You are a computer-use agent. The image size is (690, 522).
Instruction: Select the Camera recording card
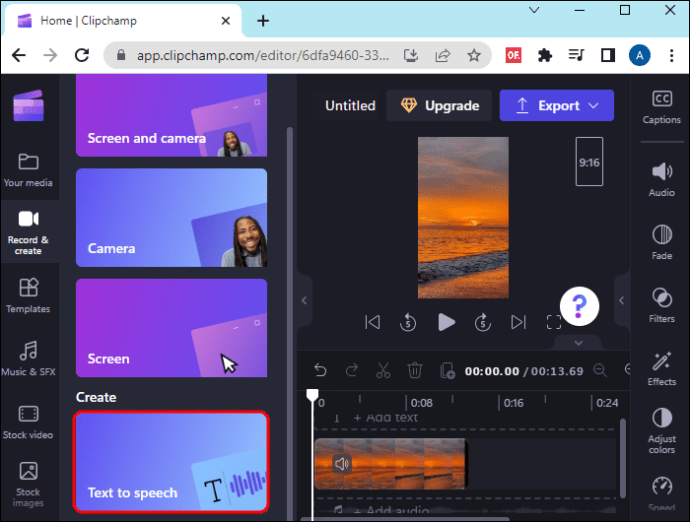tap(172, 217)
